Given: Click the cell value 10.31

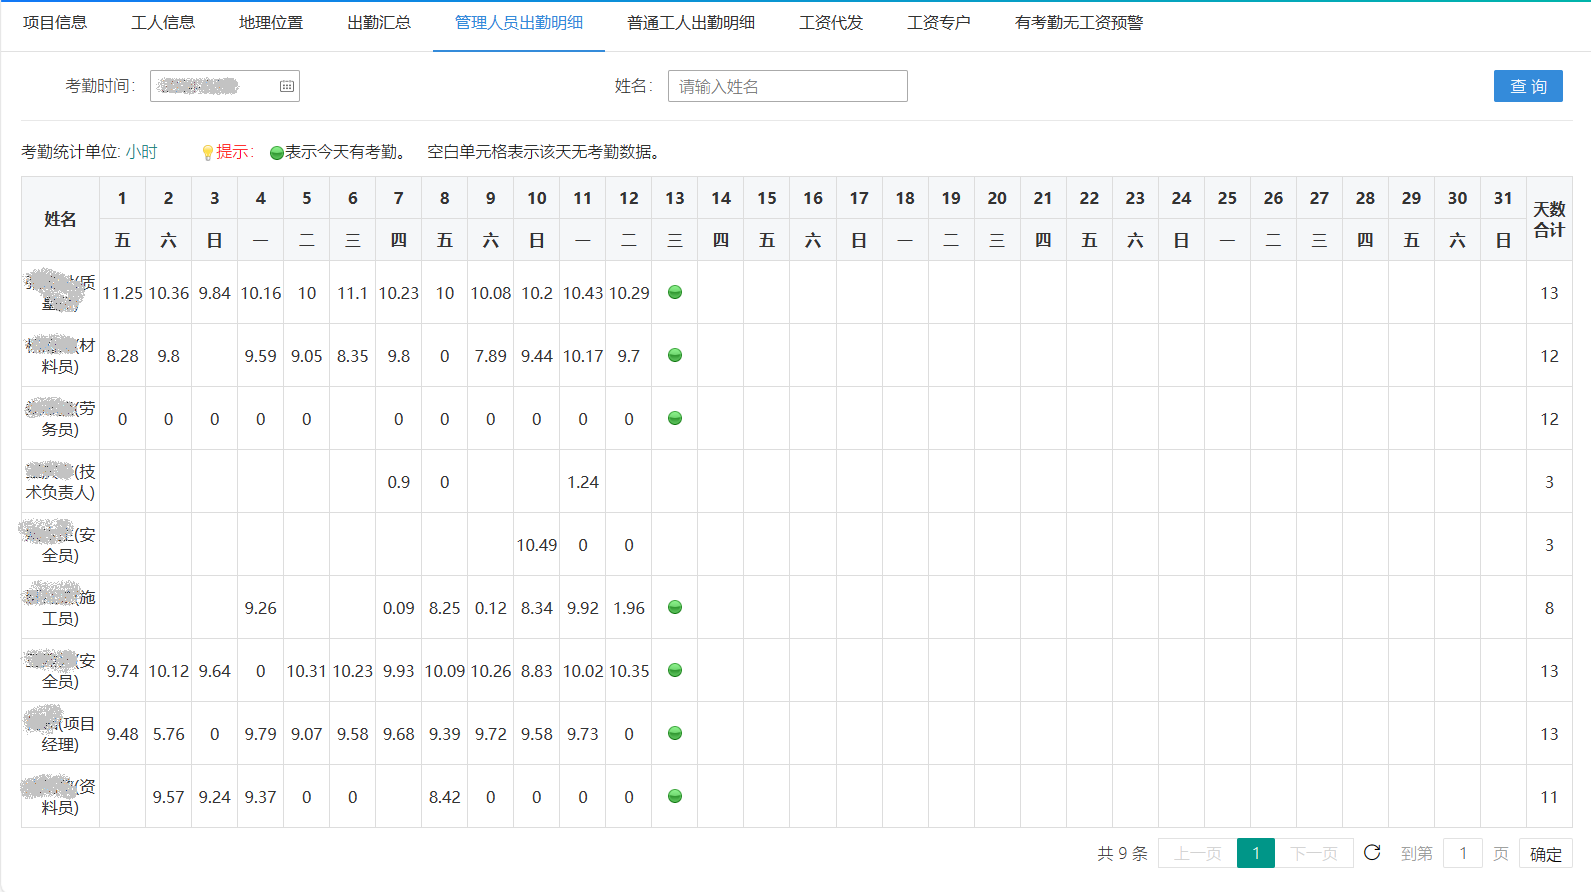Looking at the screenshot, I should [306, 671].
